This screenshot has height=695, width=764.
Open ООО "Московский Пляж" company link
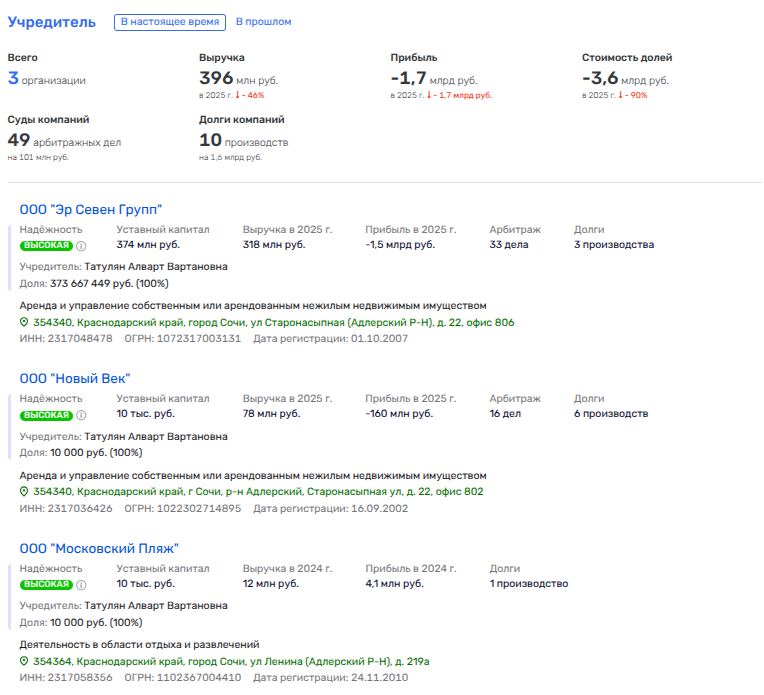click(99, 548)
